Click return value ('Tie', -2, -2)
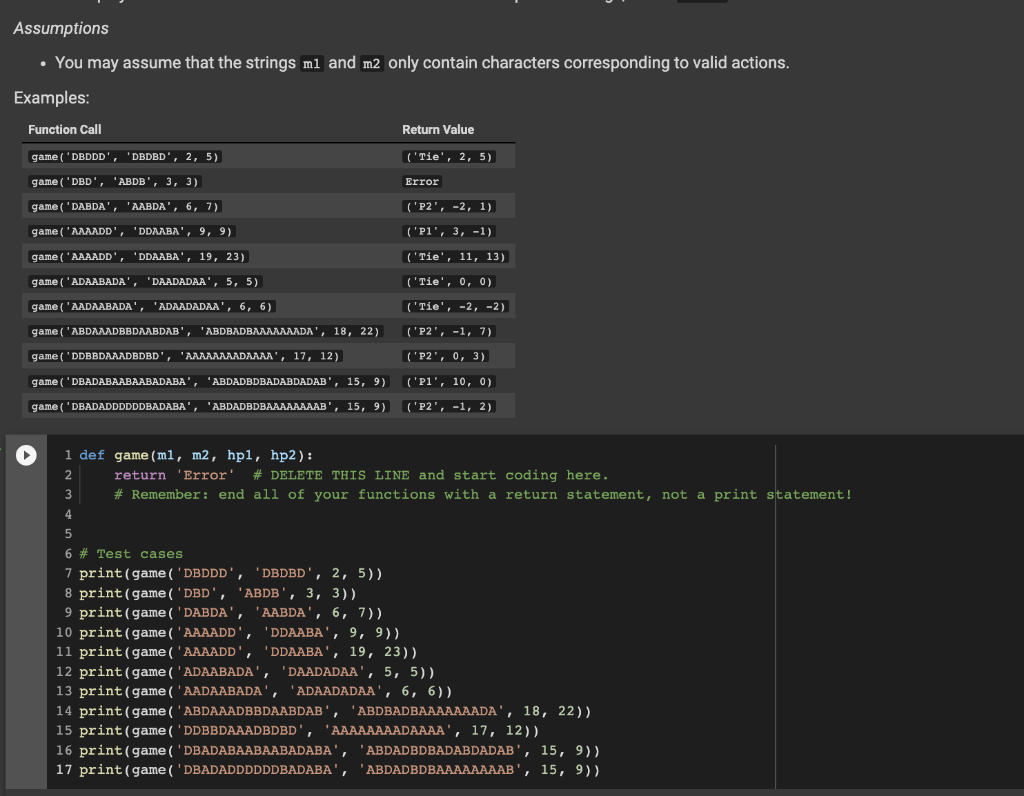Screen dimensions: 1024x796 click(456, 306)
